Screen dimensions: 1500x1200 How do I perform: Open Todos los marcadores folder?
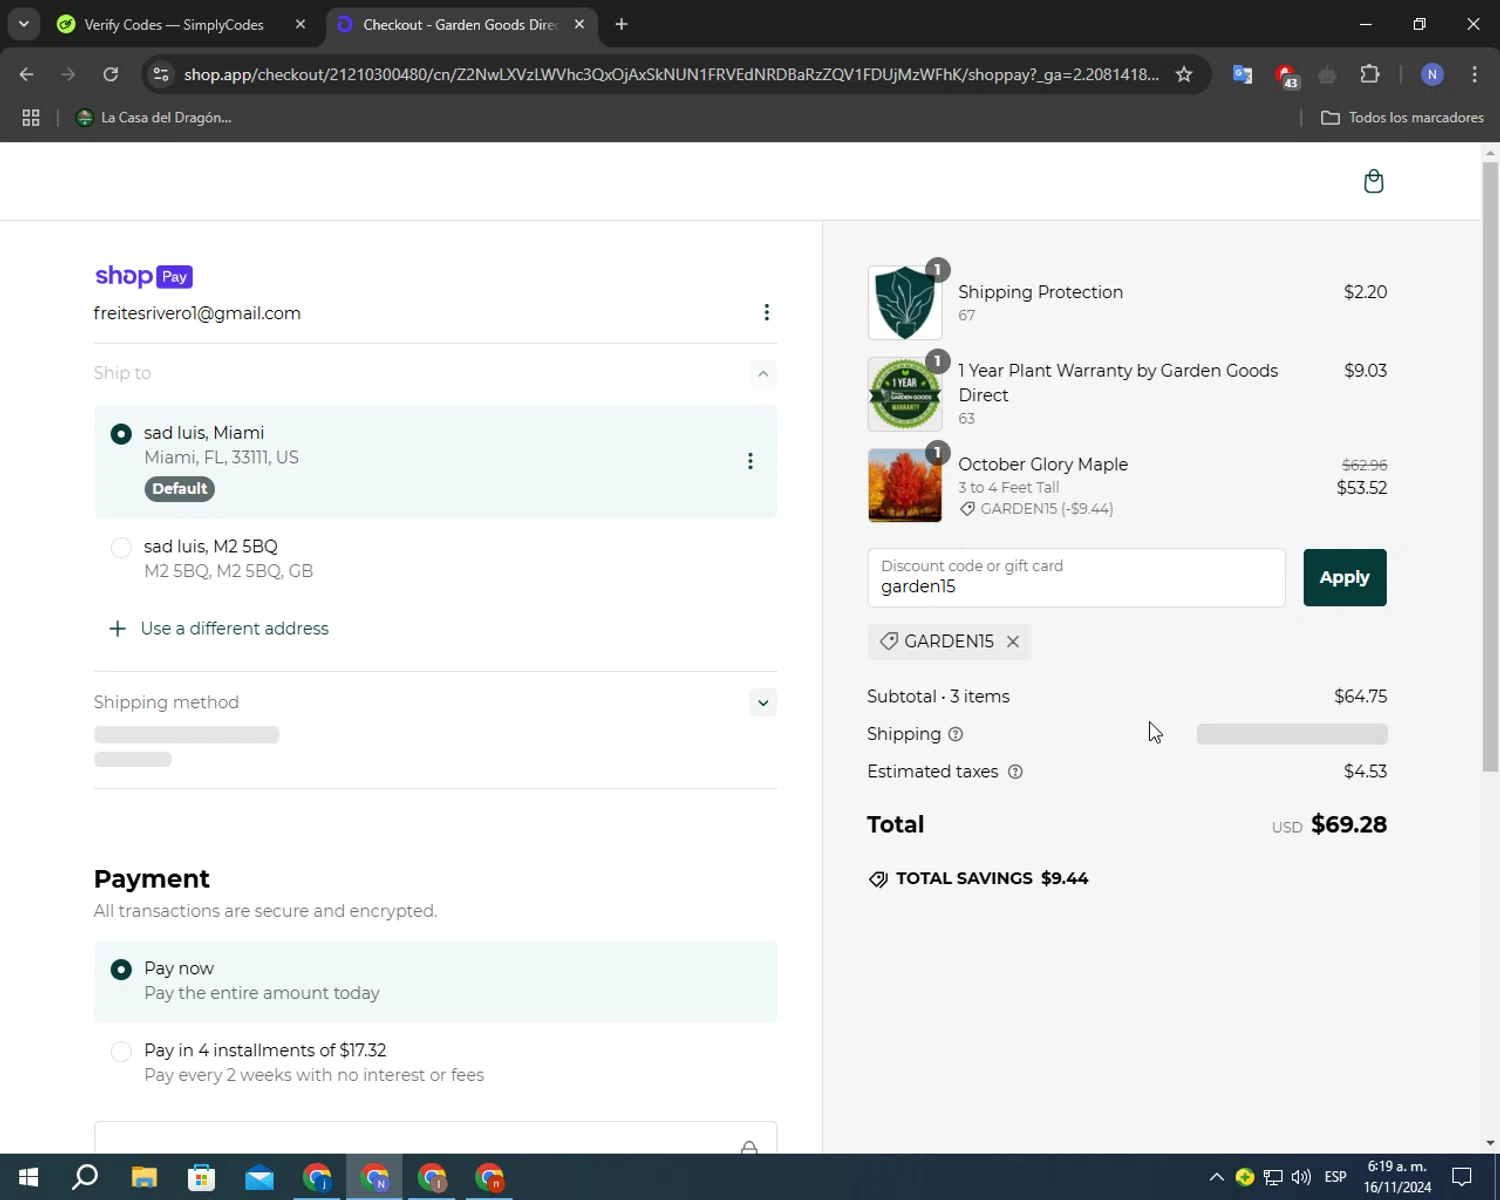1402,117
